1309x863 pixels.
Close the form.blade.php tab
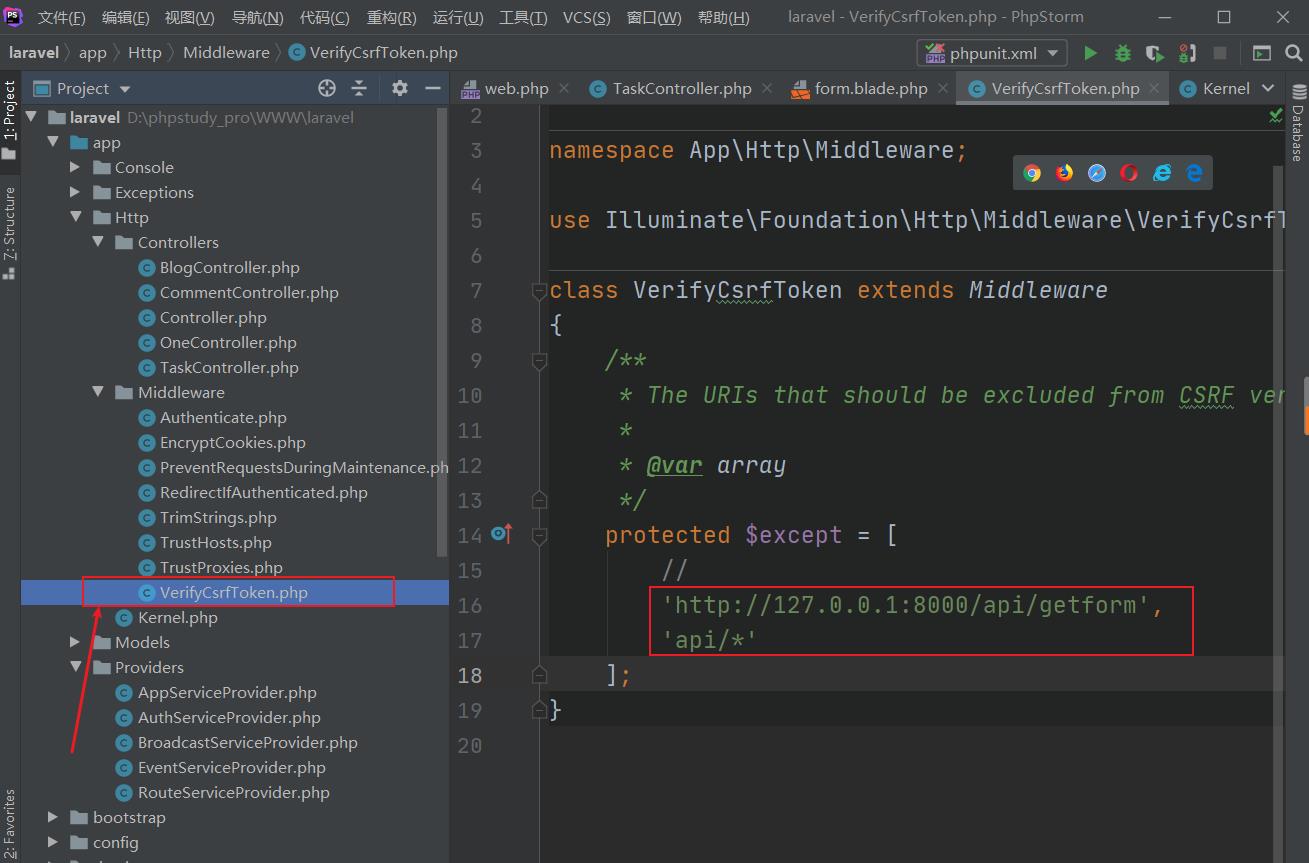(943, 88)
